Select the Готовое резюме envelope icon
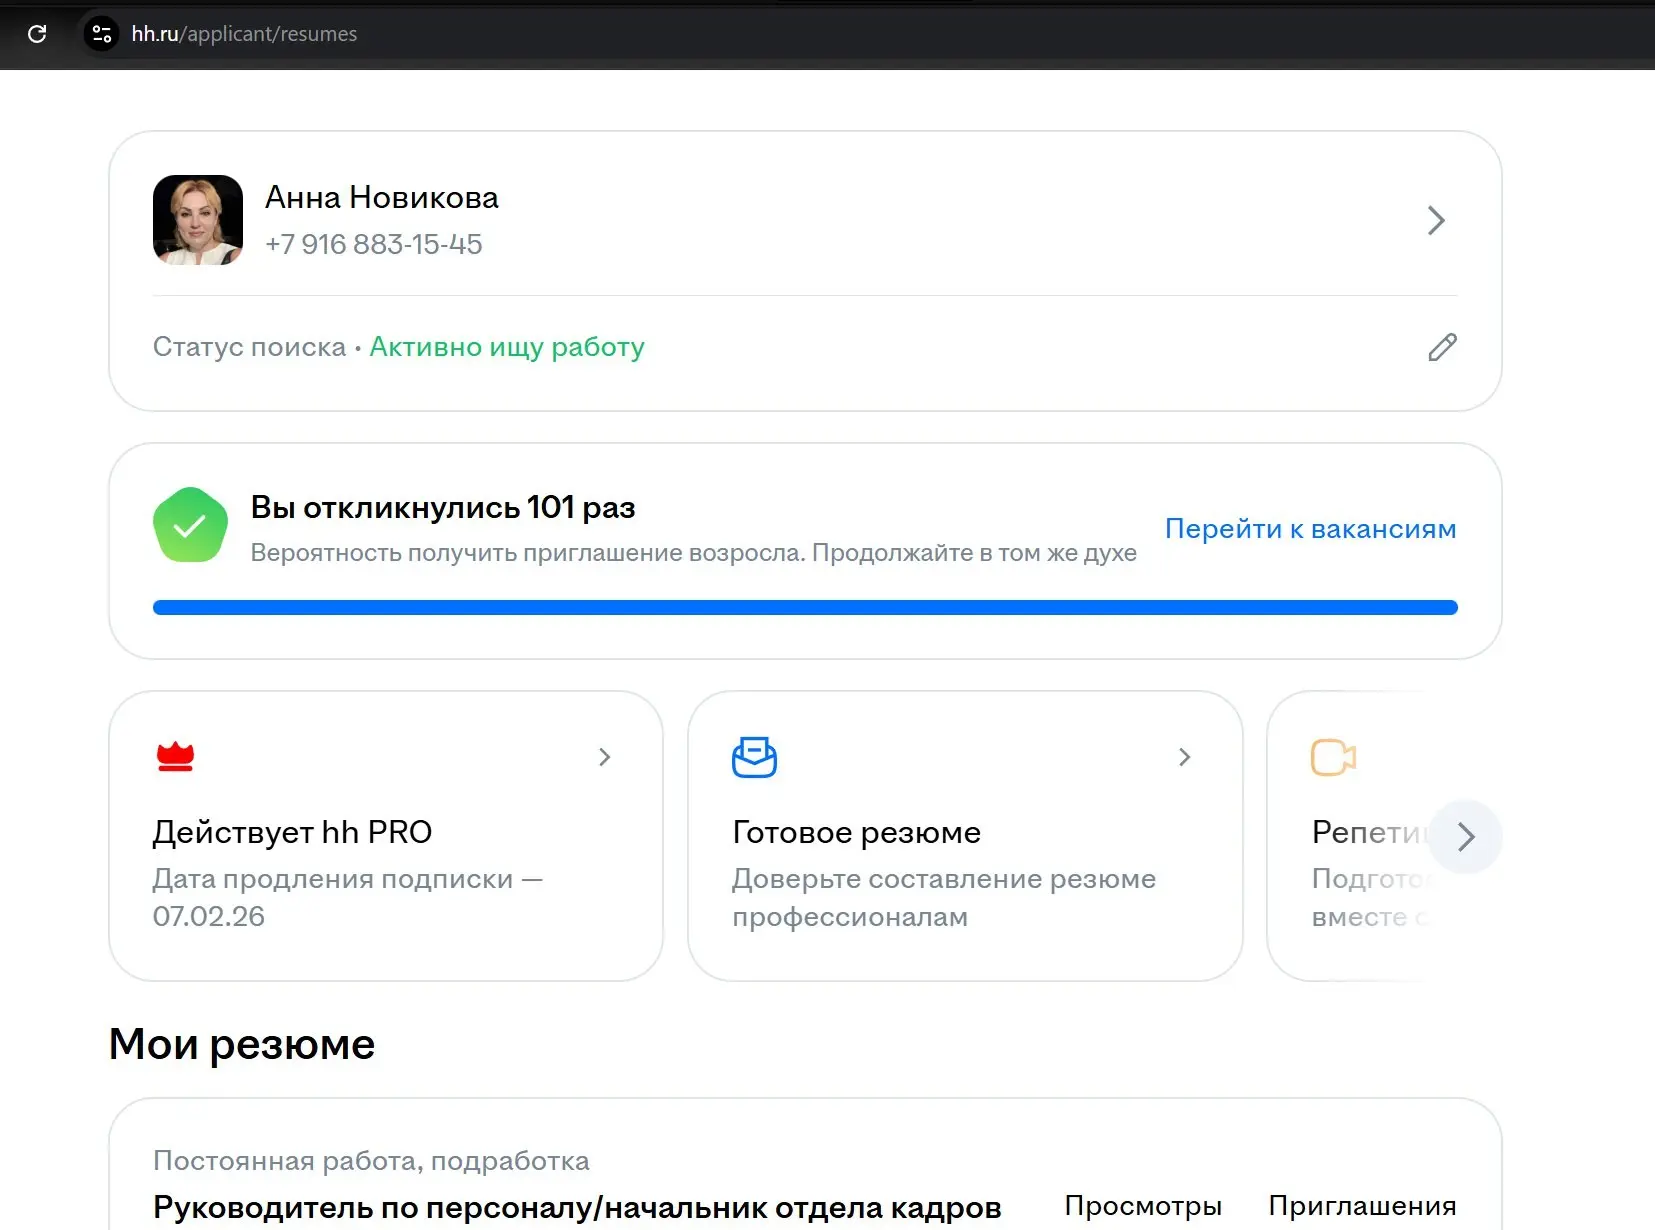This screenshot has height=1230, width=1655. point(756,757)
